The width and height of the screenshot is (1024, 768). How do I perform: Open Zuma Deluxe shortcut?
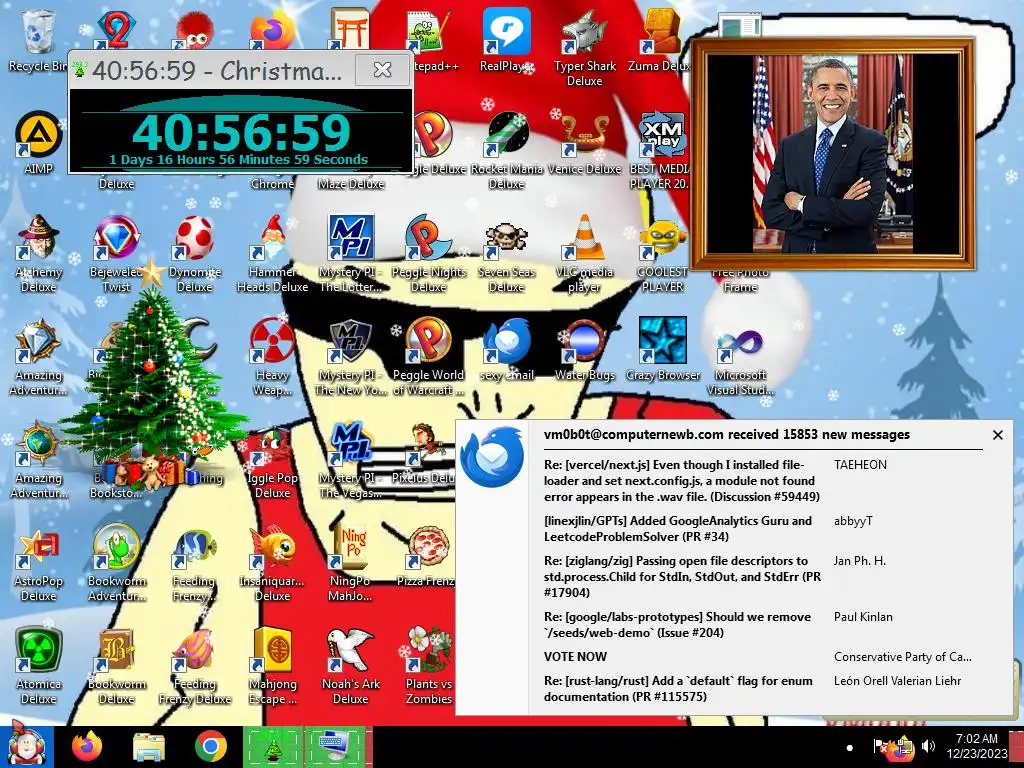pos(660,40)
